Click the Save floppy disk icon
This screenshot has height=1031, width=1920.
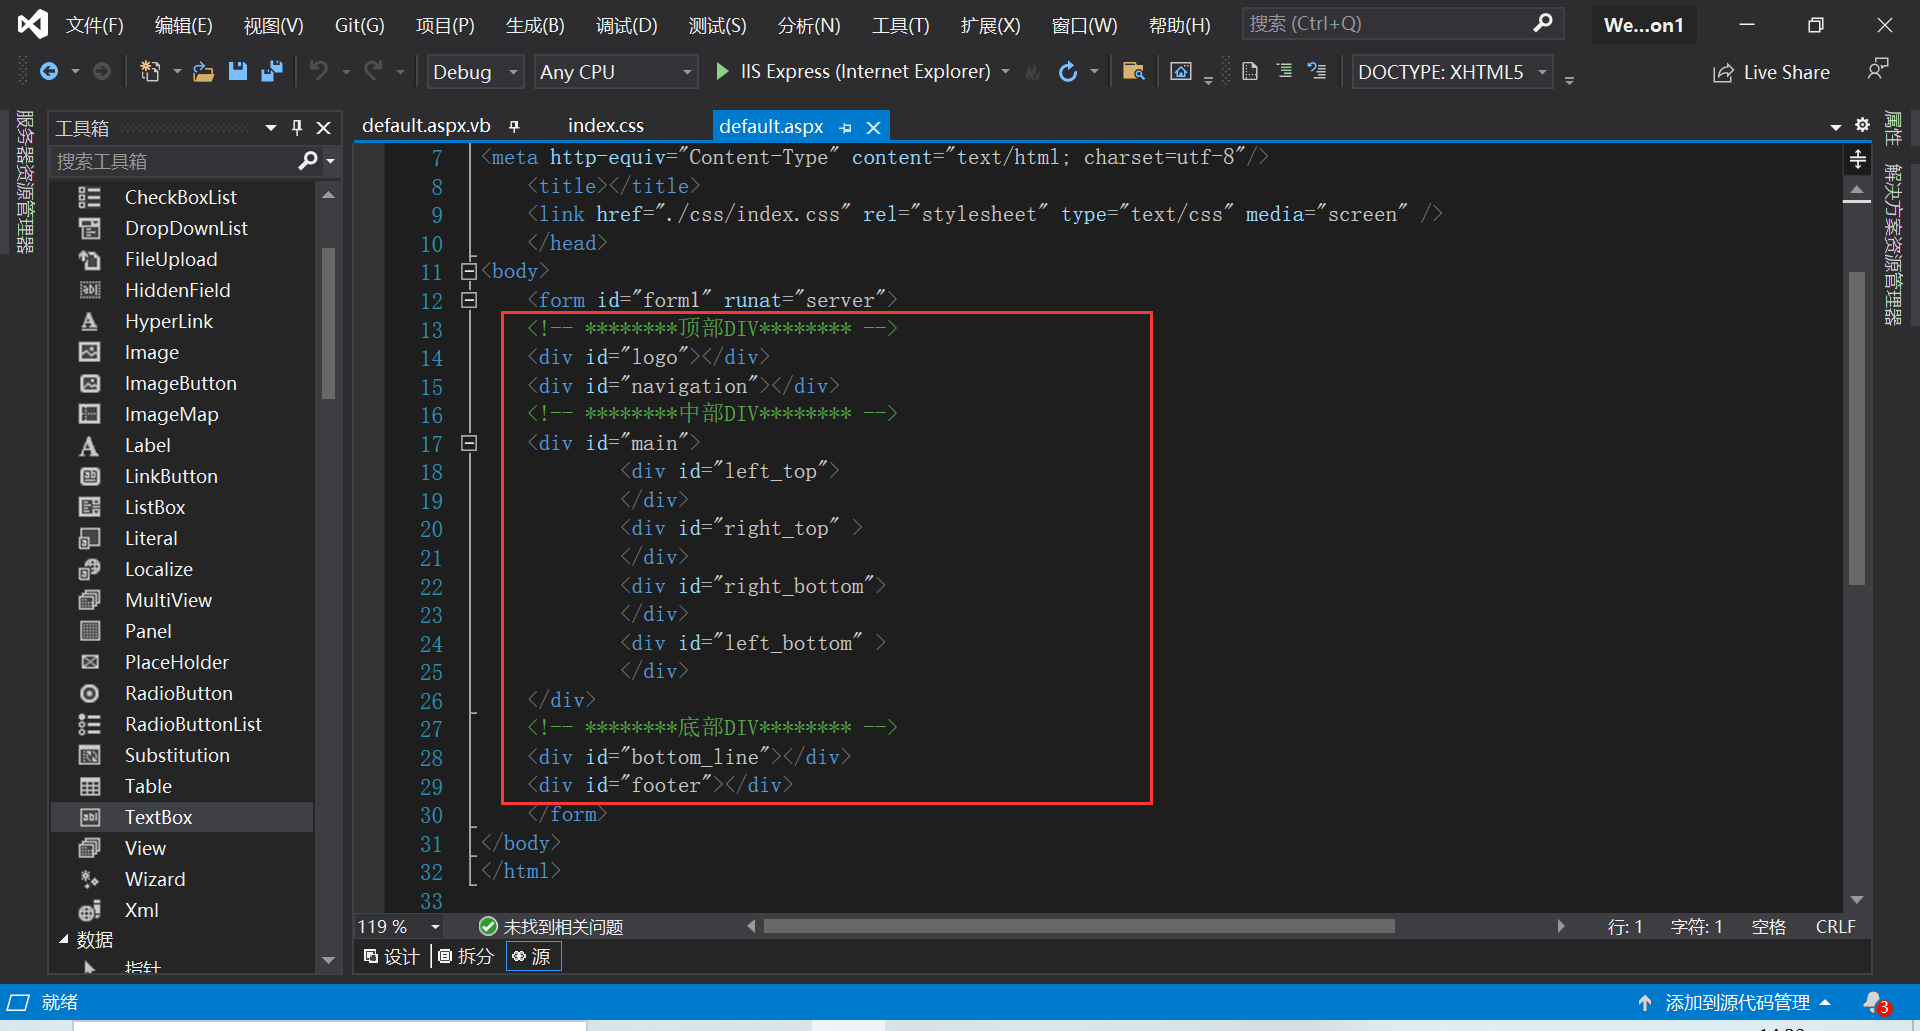237,71
